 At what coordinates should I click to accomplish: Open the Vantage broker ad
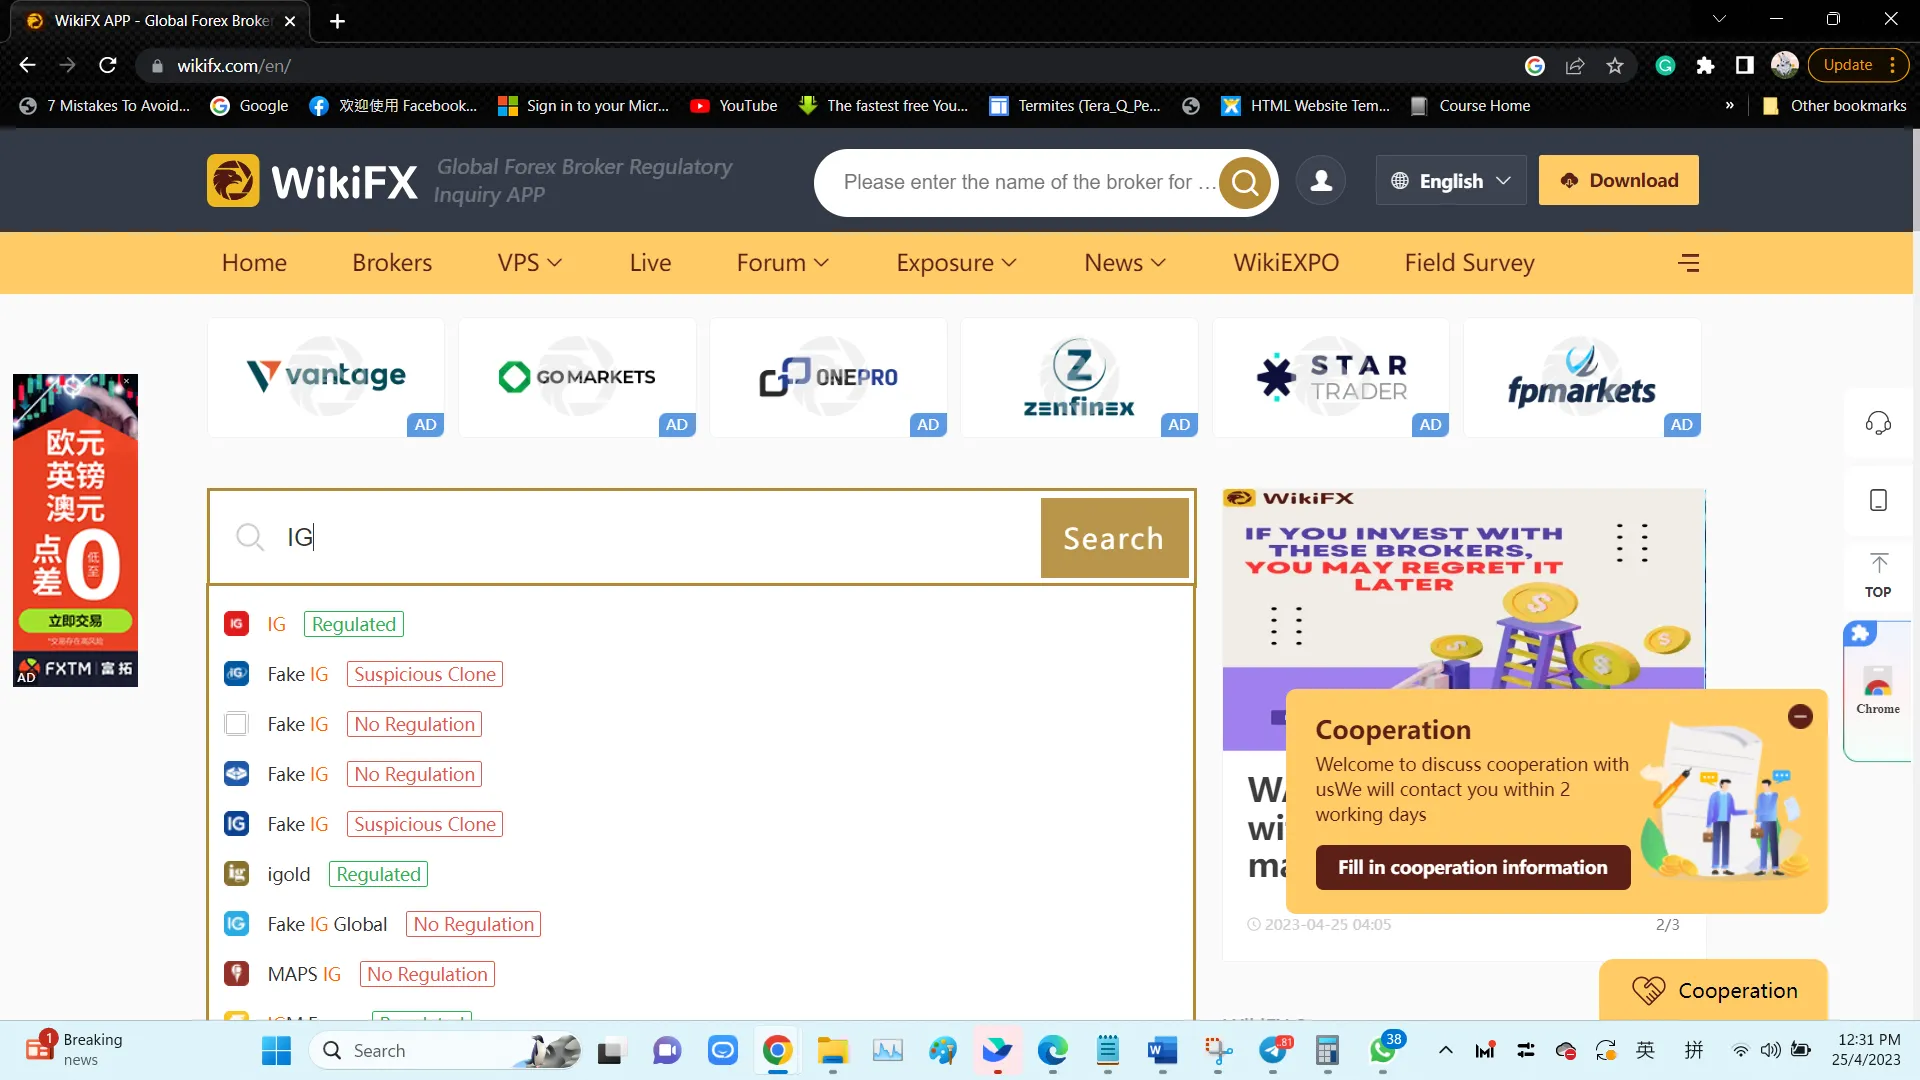tap(326, 378)
